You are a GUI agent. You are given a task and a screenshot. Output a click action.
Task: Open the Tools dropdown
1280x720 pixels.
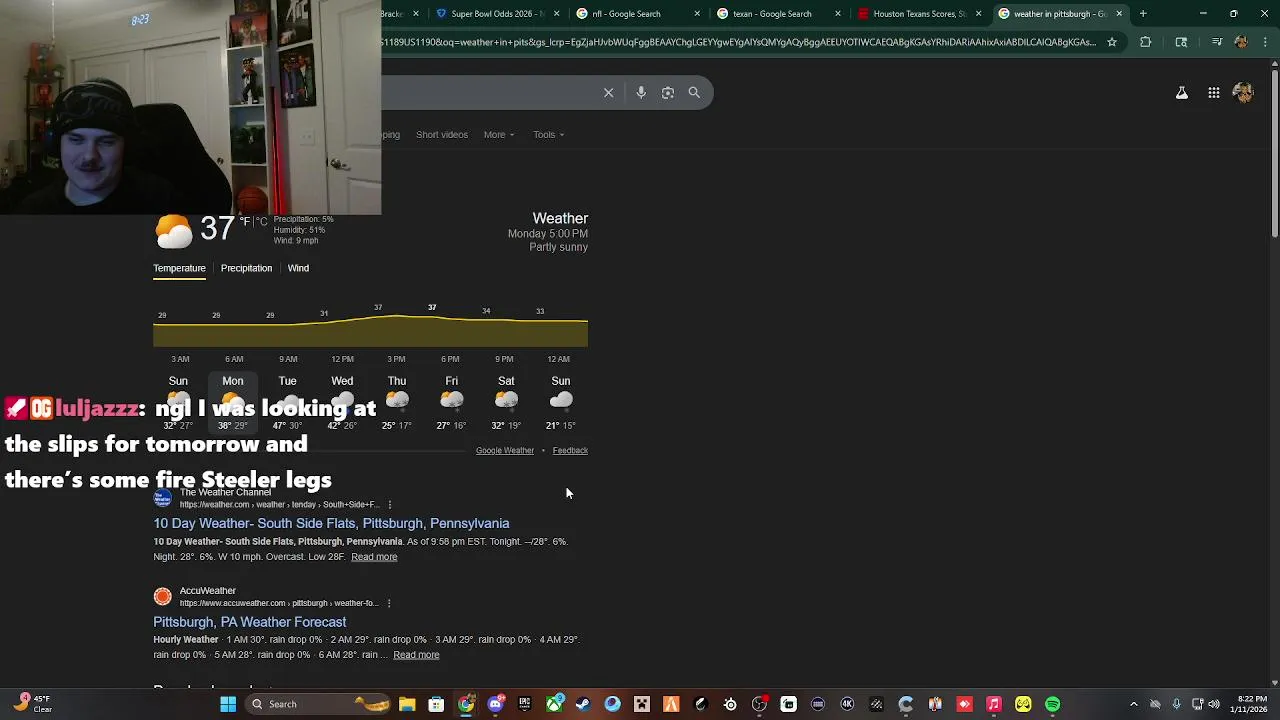pyautogui.click(x=548, y=135)
